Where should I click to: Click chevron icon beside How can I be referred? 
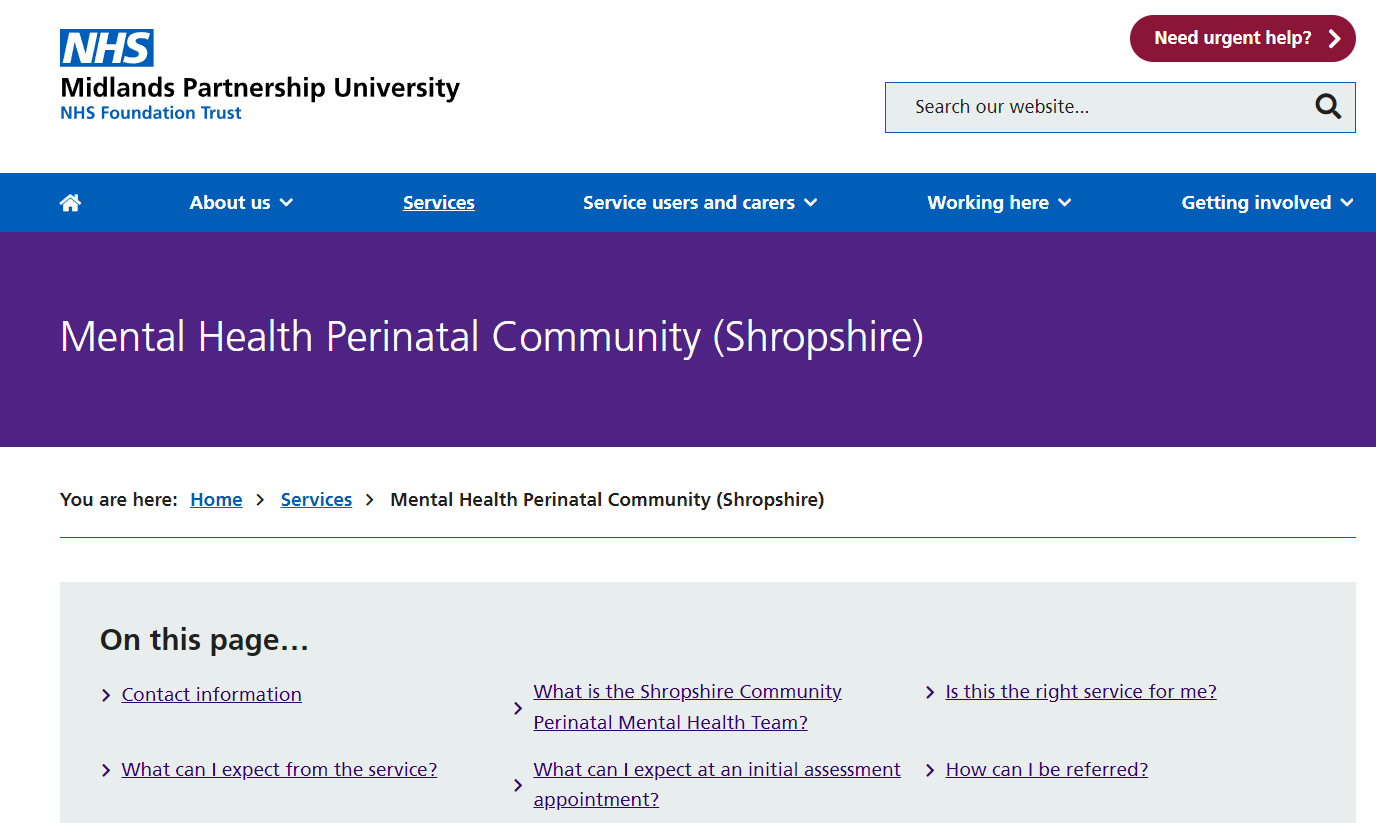tap(930, 770)
